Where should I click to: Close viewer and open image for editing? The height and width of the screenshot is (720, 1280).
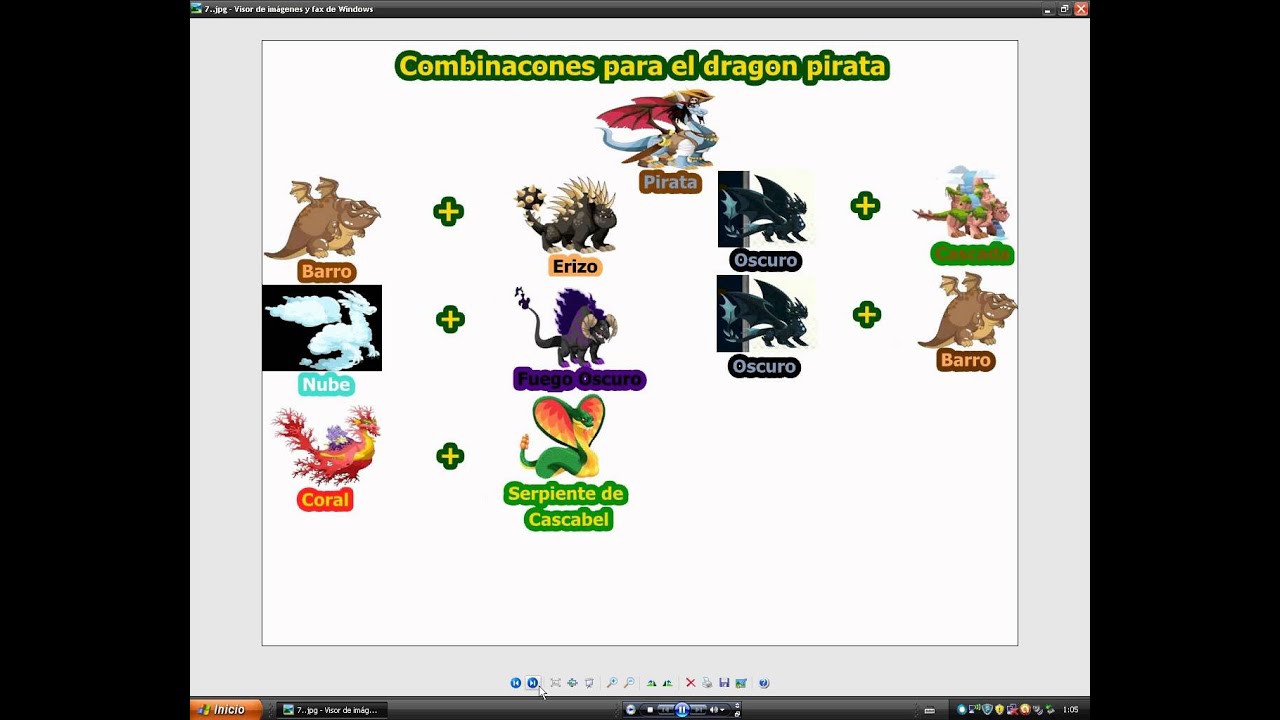[x=741, y=683]
